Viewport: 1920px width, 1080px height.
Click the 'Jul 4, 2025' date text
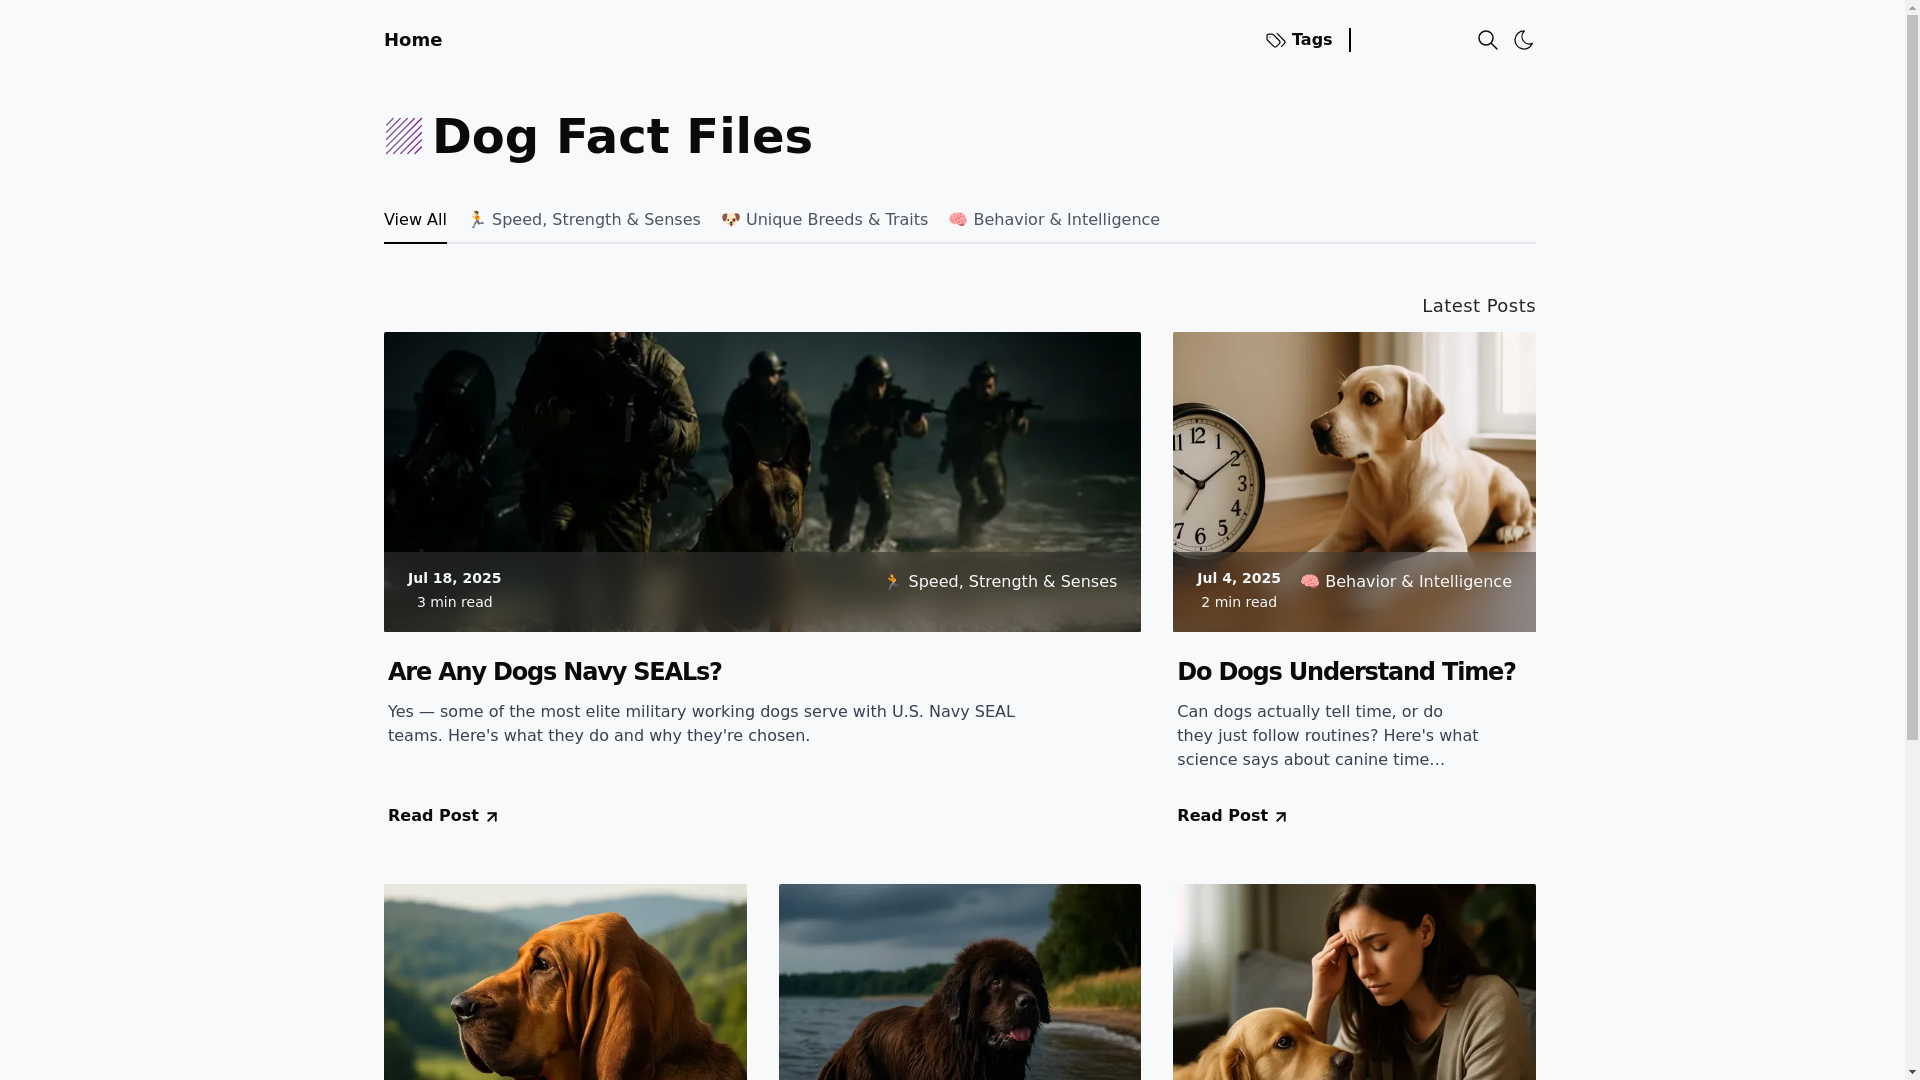1238,578
